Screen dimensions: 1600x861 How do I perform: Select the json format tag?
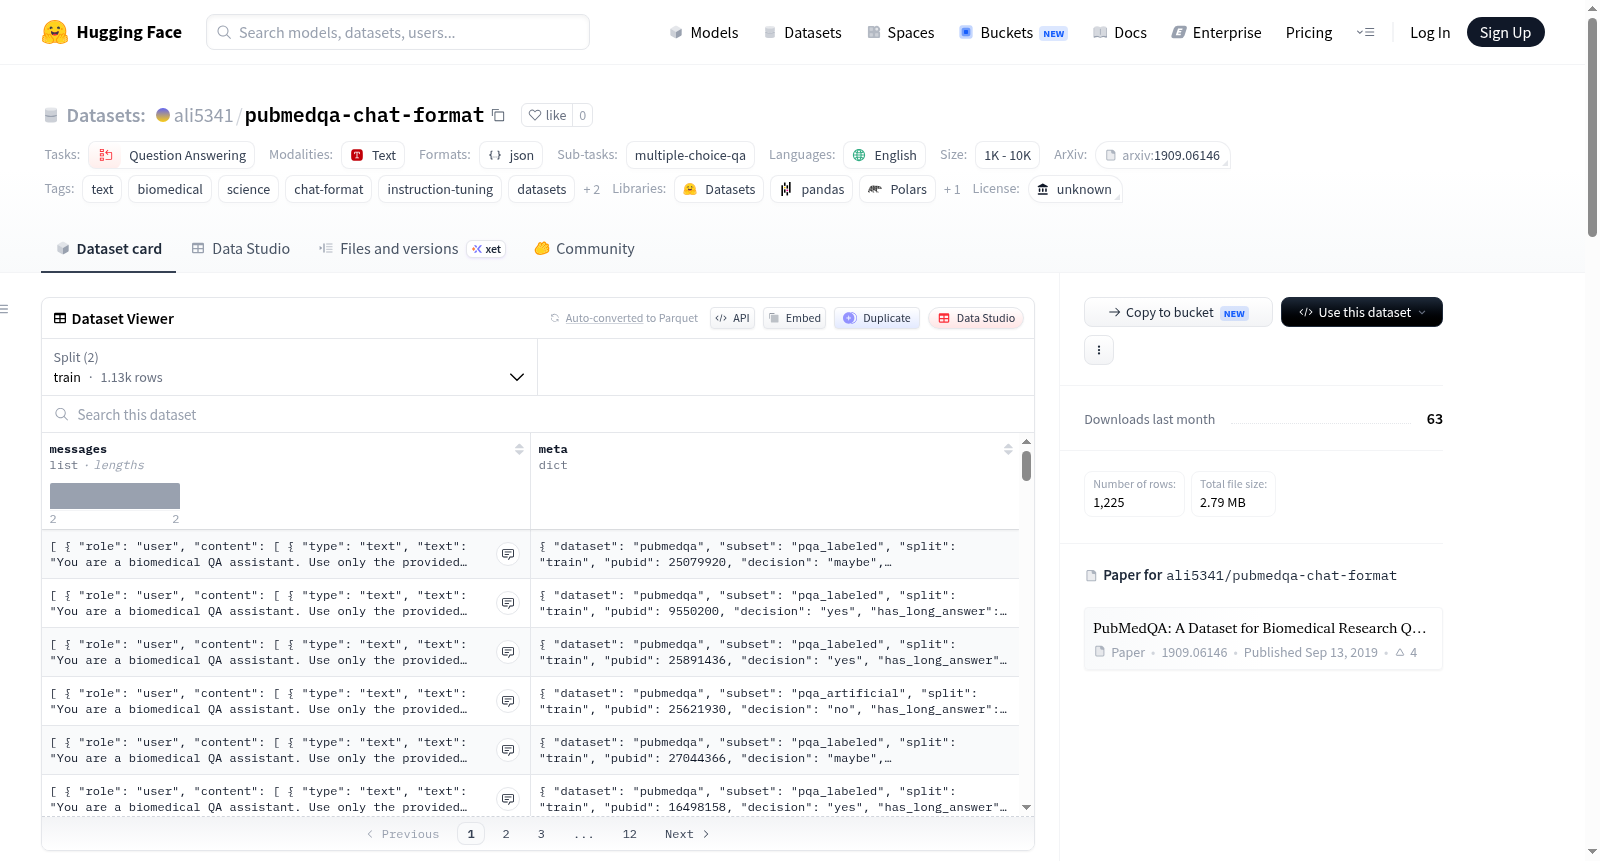[x=511, y=155]
